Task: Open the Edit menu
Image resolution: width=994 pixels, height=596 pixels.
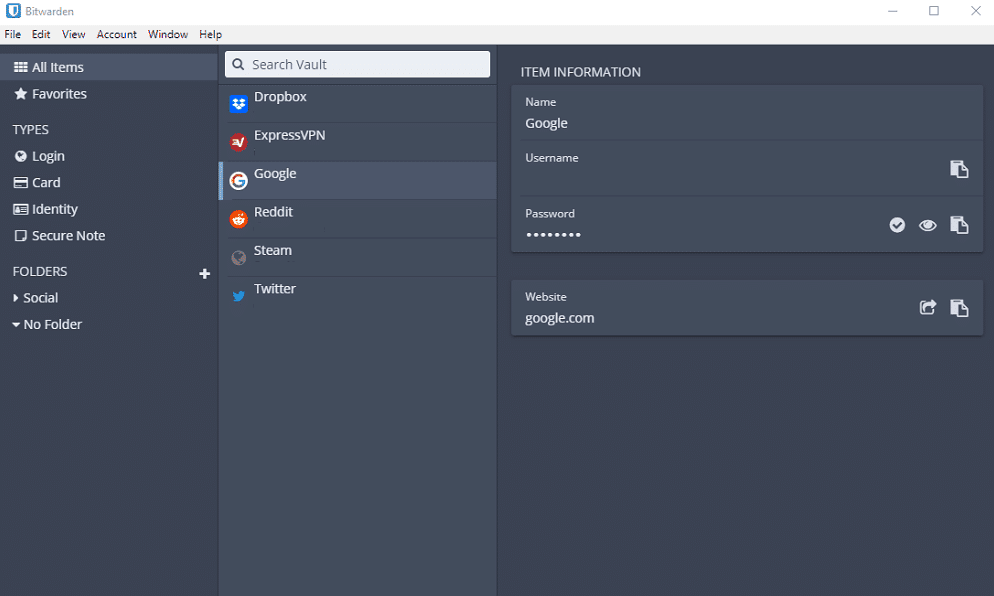Action: (x=41, y=34)
